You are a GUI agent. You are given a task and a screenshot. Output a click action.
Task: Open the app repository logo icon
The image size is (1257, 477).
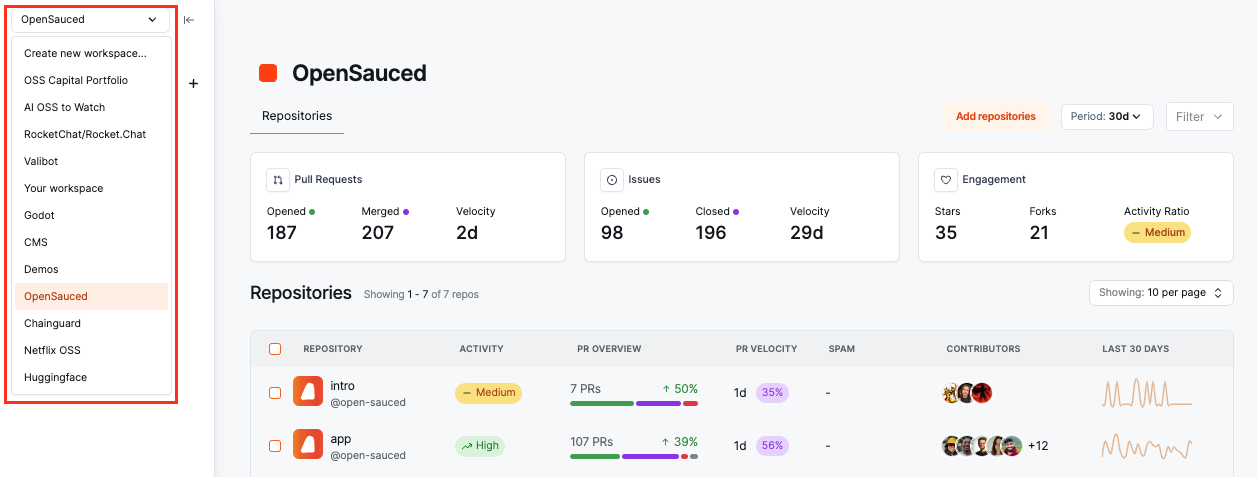308,446
